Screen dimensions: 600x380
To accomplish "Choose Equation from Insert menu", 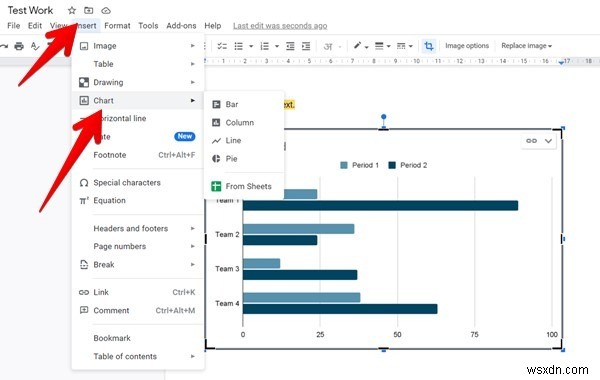I will click(x=137, y=201).
